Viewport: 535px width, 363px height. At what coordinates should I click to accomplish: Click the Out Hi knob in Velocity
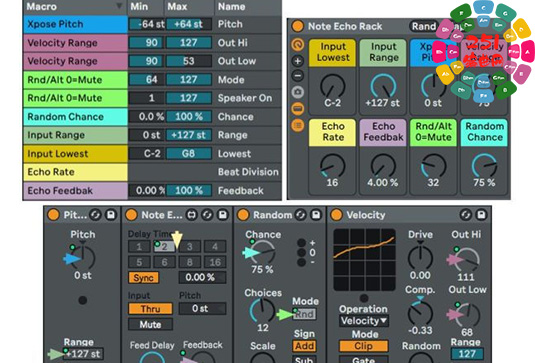467,259
